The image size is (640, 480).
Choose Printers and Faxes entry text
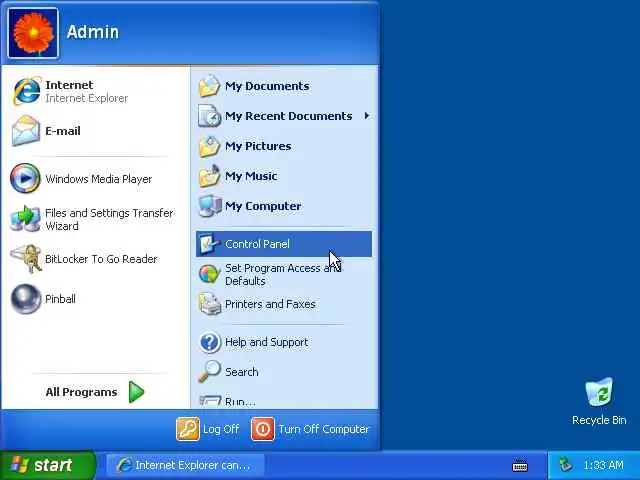pyautogui.click(x=270, y=304)
